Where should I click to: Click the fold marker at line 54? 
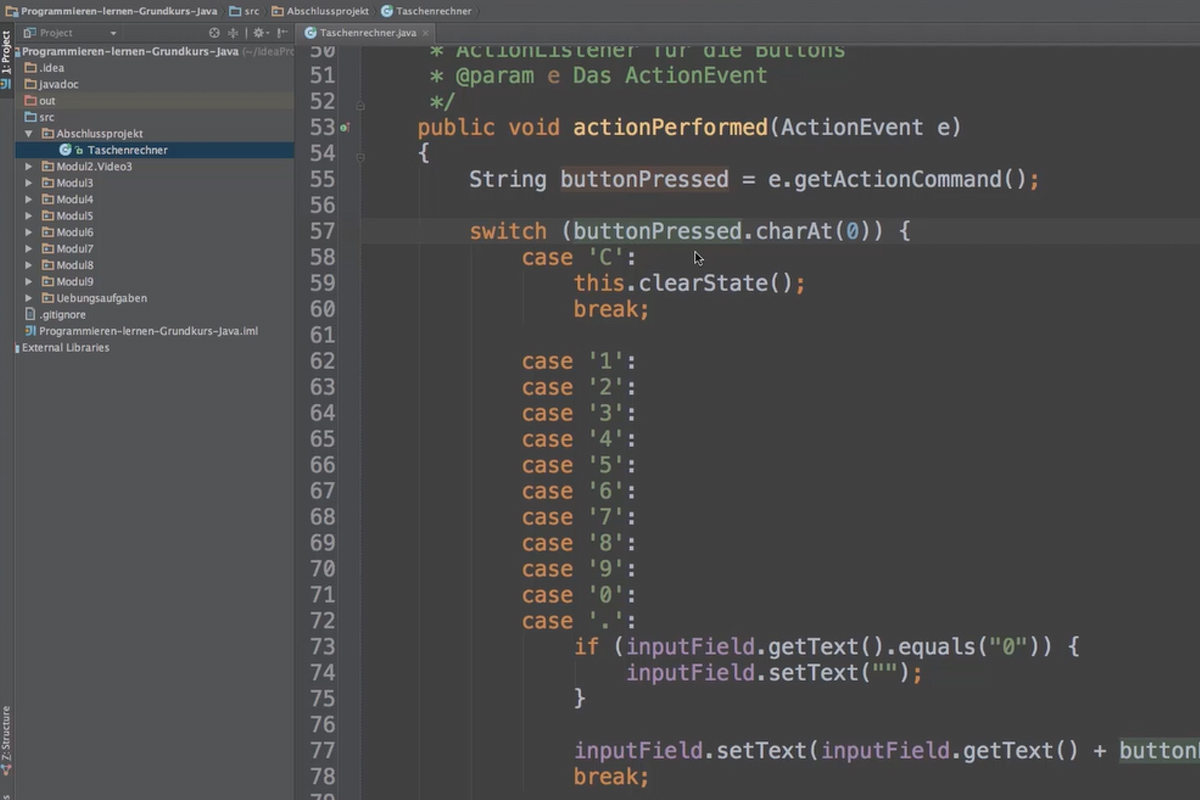coord(360,157)
